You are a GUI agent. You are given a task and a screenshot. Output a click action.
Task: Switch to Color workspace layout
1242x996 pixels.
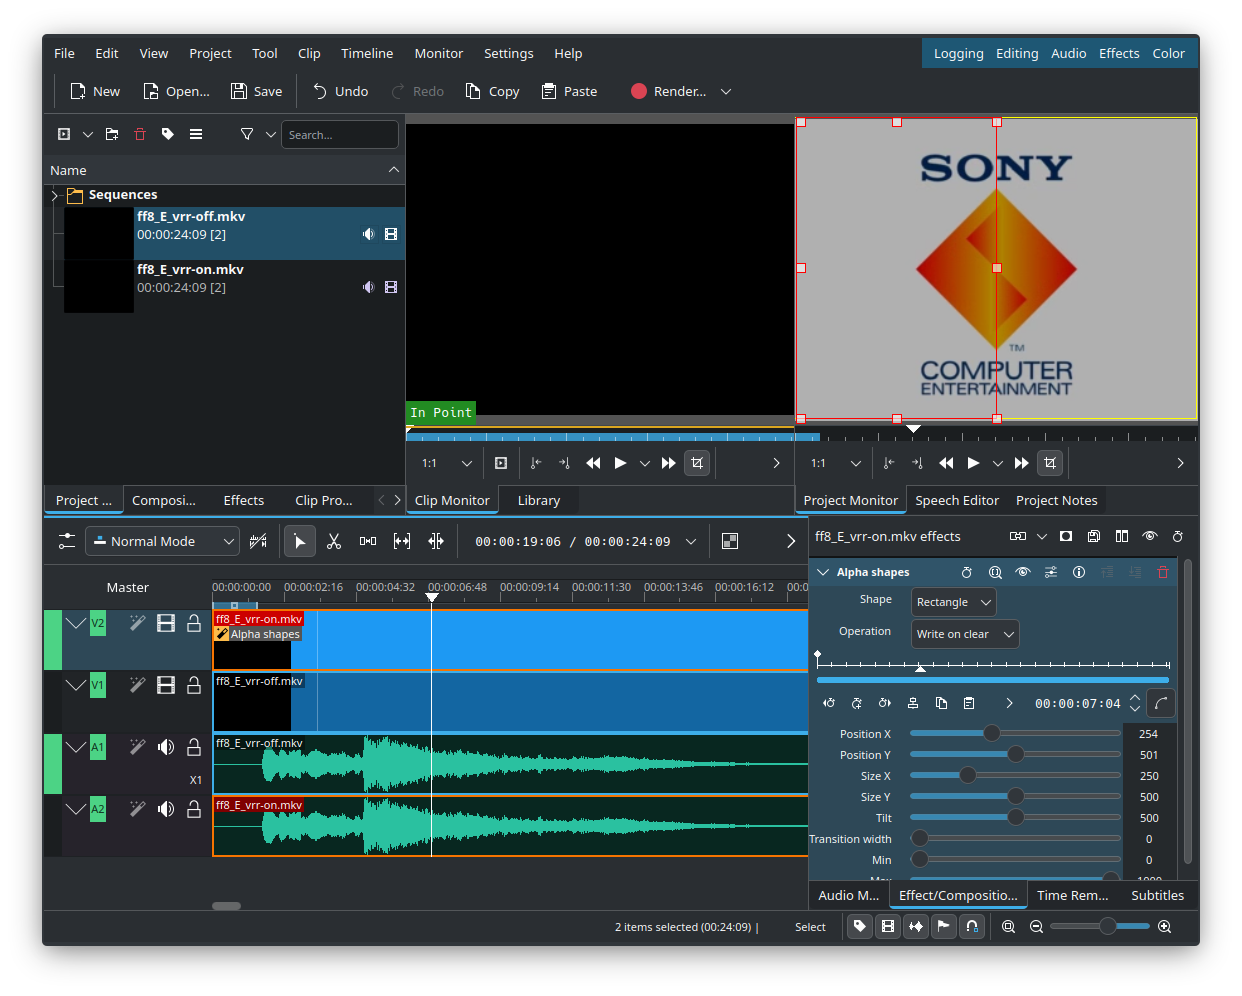pos(1168,53)
